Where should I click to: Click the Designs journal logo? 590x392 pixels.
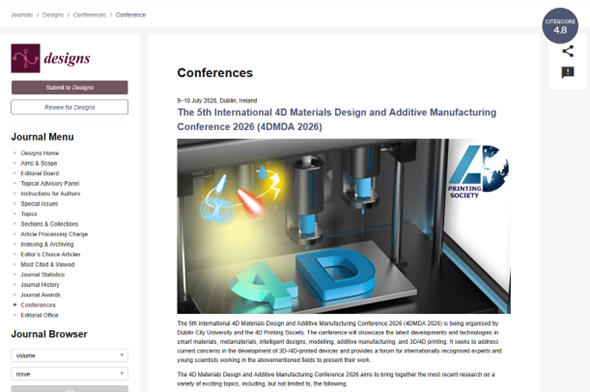51,58
